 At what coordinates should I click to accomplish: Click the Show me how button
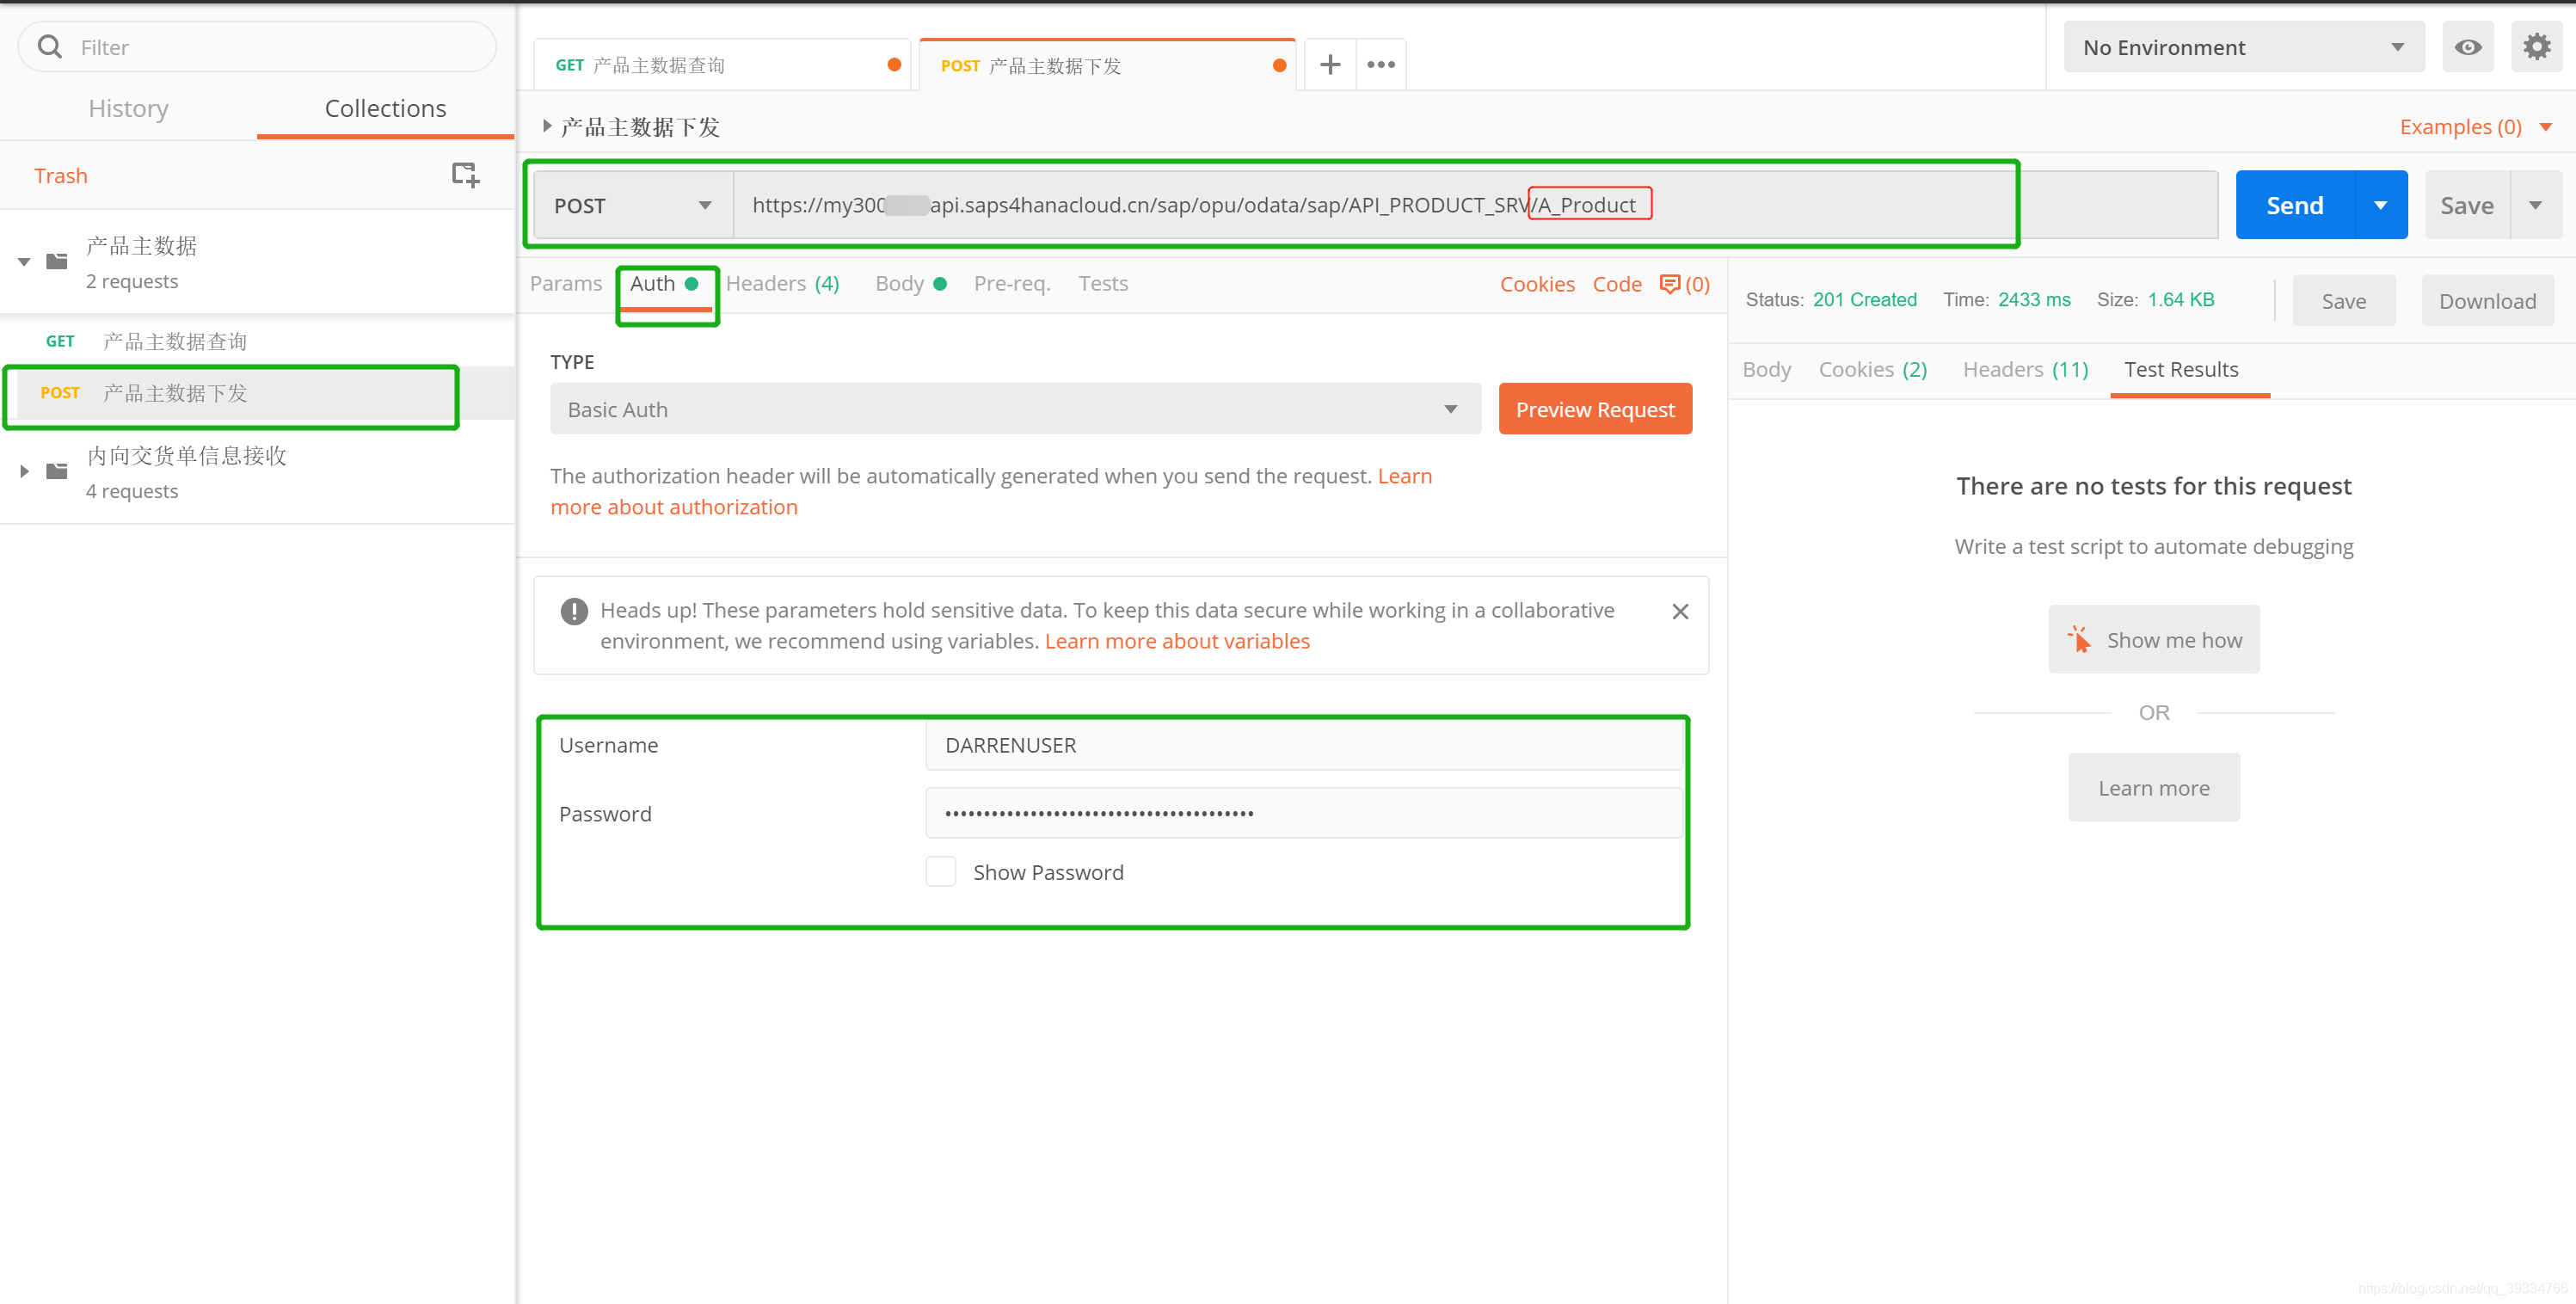[x=2153, y=640]
